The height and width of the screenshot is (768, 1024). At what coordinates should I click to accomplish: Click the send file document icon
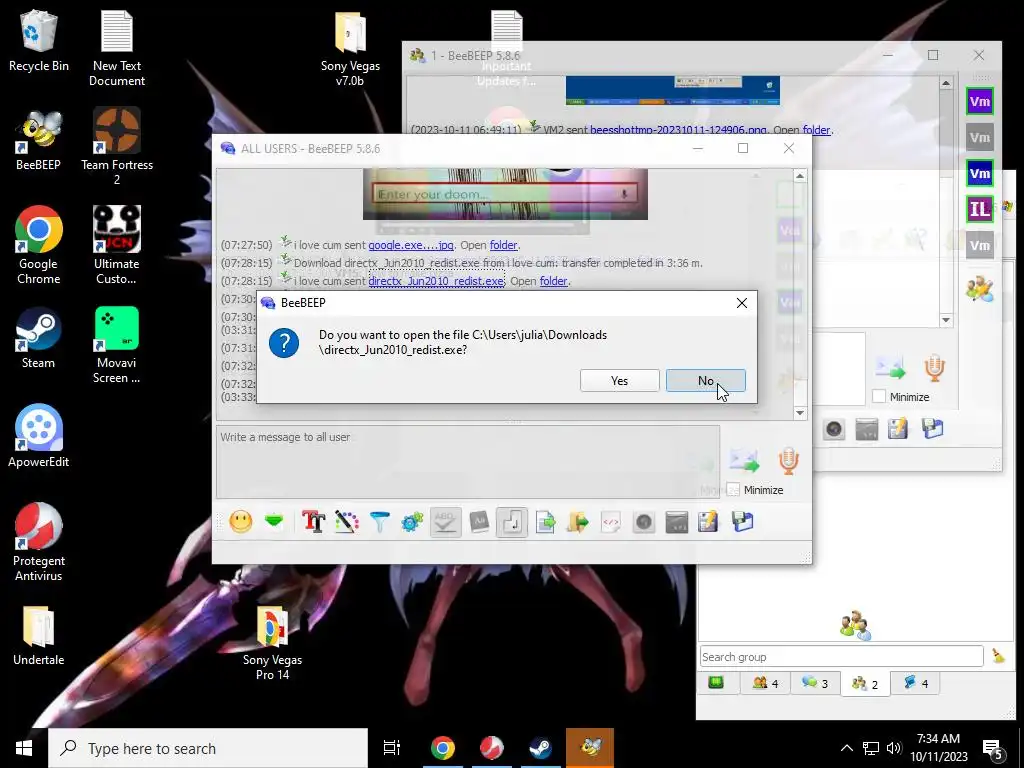pos(545,522)
